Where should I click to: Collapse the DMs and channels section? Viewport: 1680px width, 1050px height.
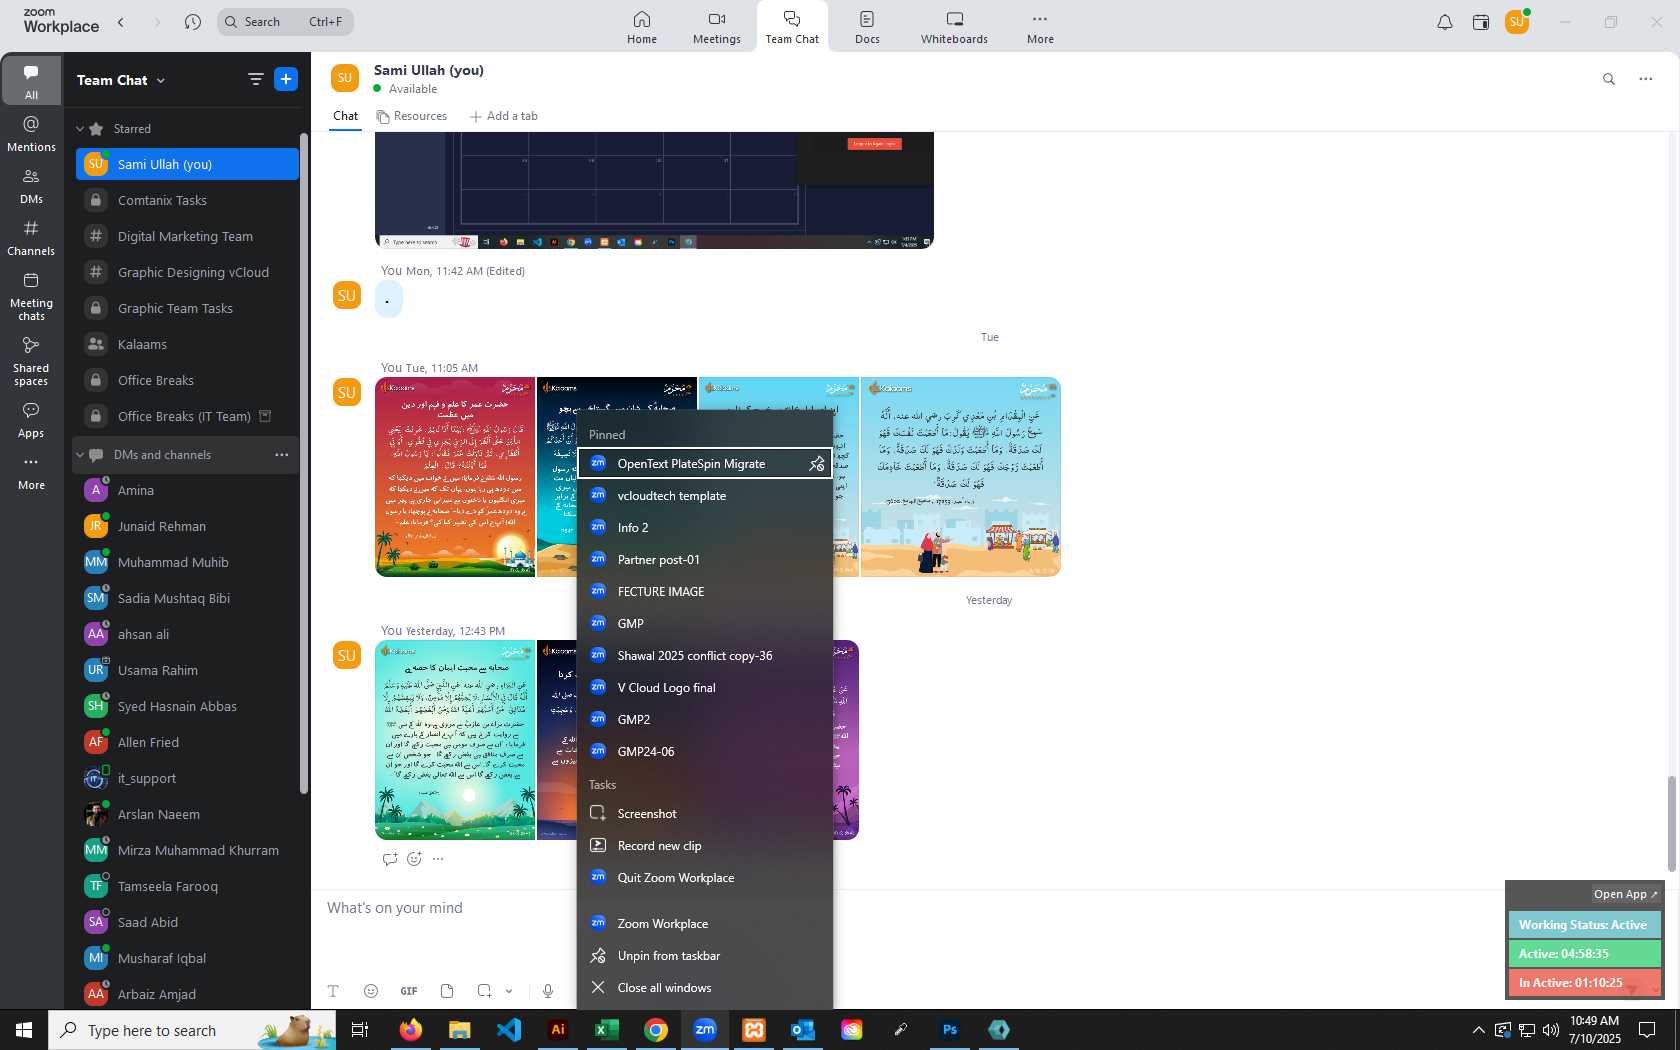tap(80, 455)
